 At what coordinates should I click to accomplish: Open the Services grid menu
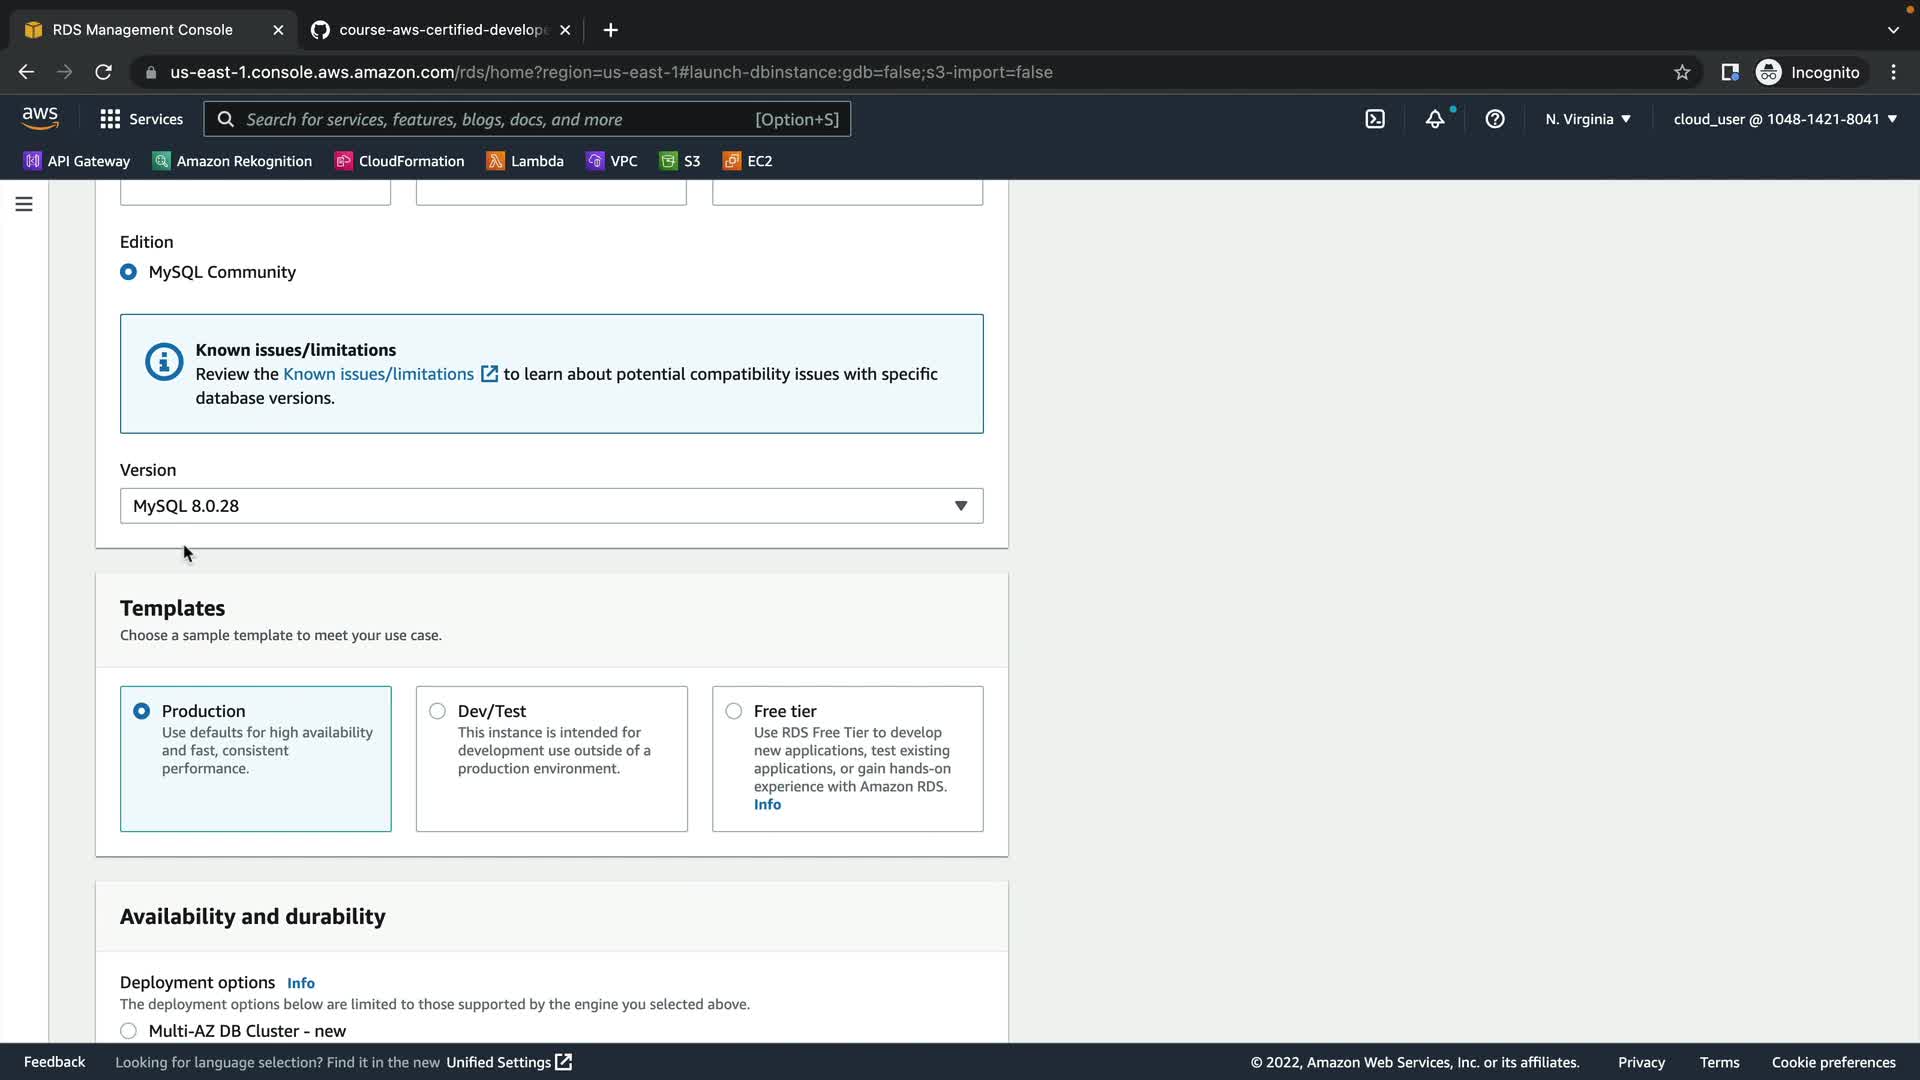pyautogui.click(x=141, y=119)
